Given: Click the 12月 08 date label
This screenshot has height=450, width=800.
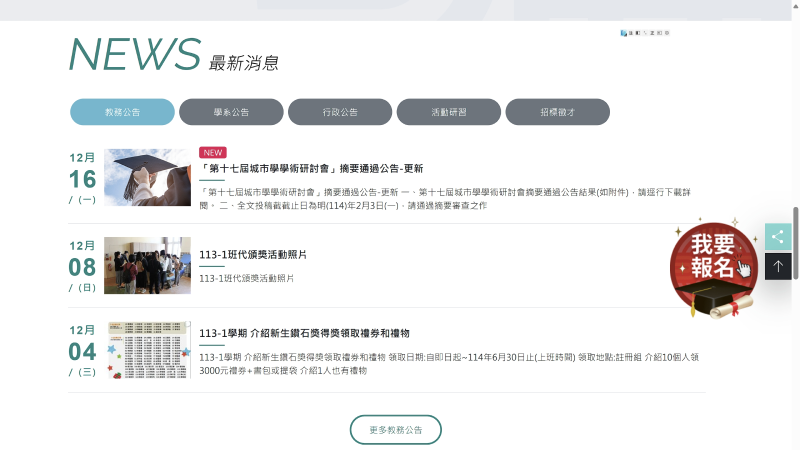Looking at the screenshot, I should [x=83, y=266].
